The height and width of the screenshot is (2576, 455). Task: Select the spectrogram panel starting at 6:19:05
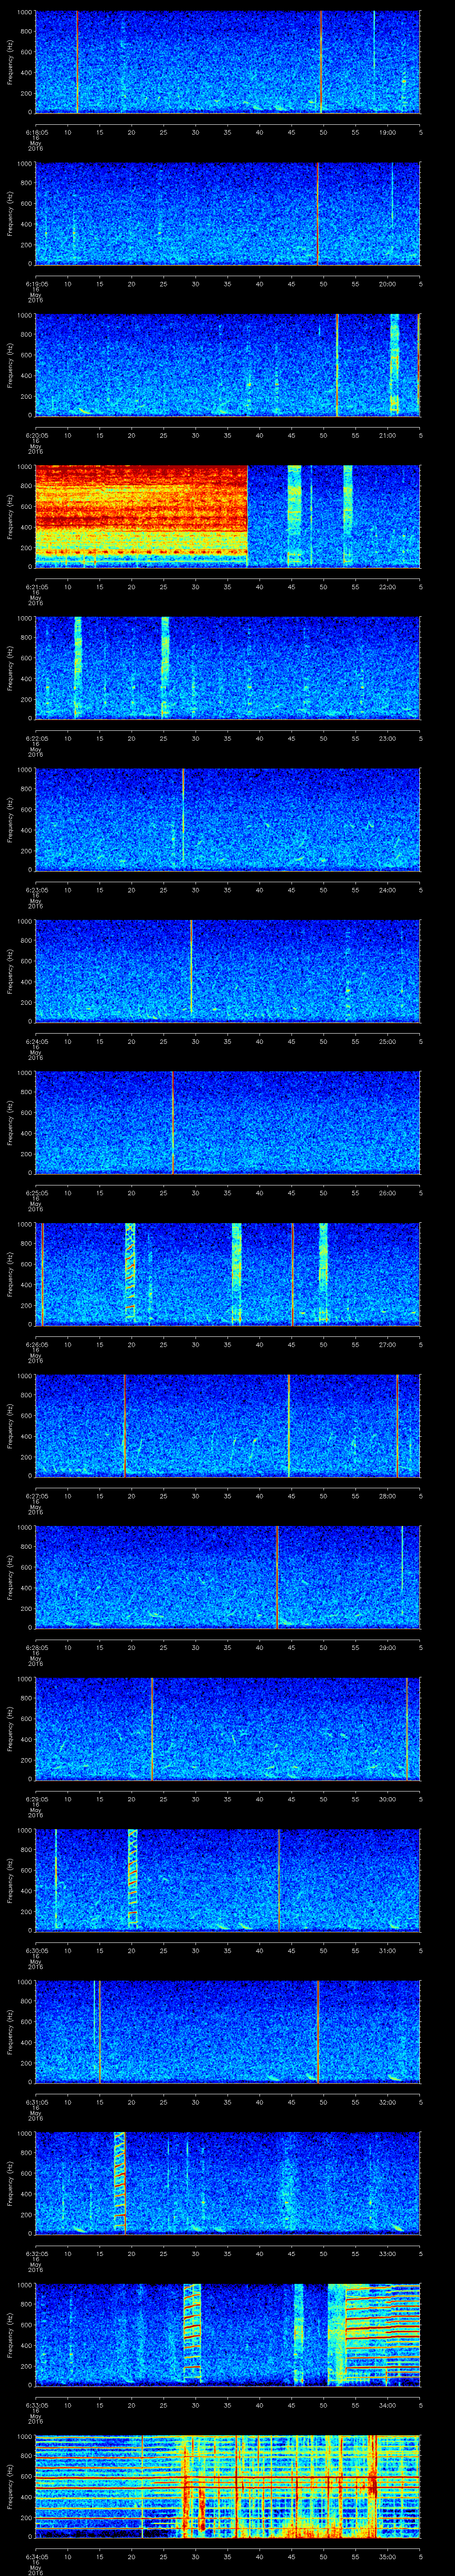pos(228,213)
